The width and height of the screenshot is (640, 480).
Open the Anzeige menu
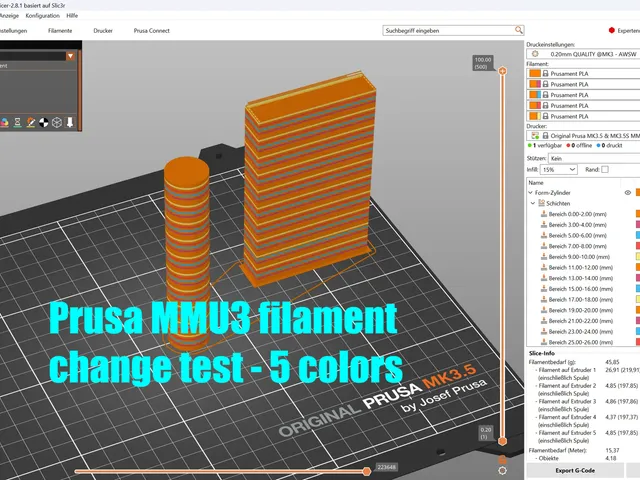9,16
